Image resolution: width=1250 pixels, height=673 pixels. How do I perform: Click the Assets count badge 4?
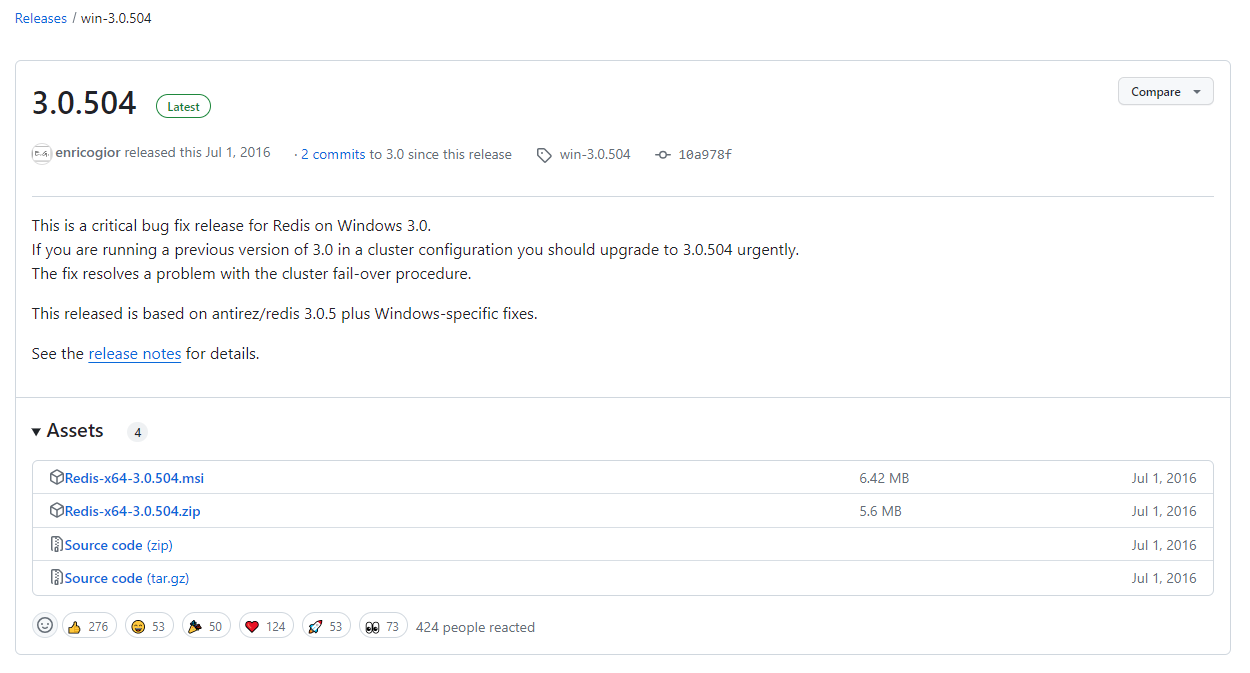pos(137,432)
